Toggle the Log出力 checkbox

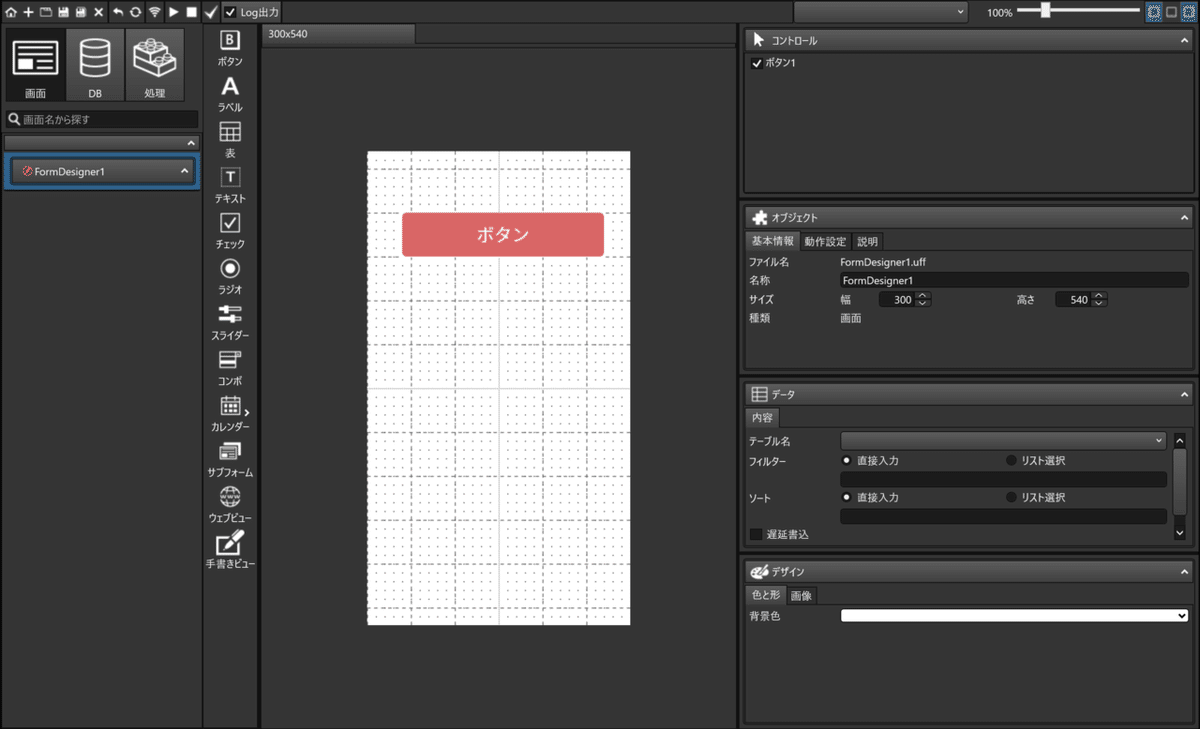click(x=231, y=12)
